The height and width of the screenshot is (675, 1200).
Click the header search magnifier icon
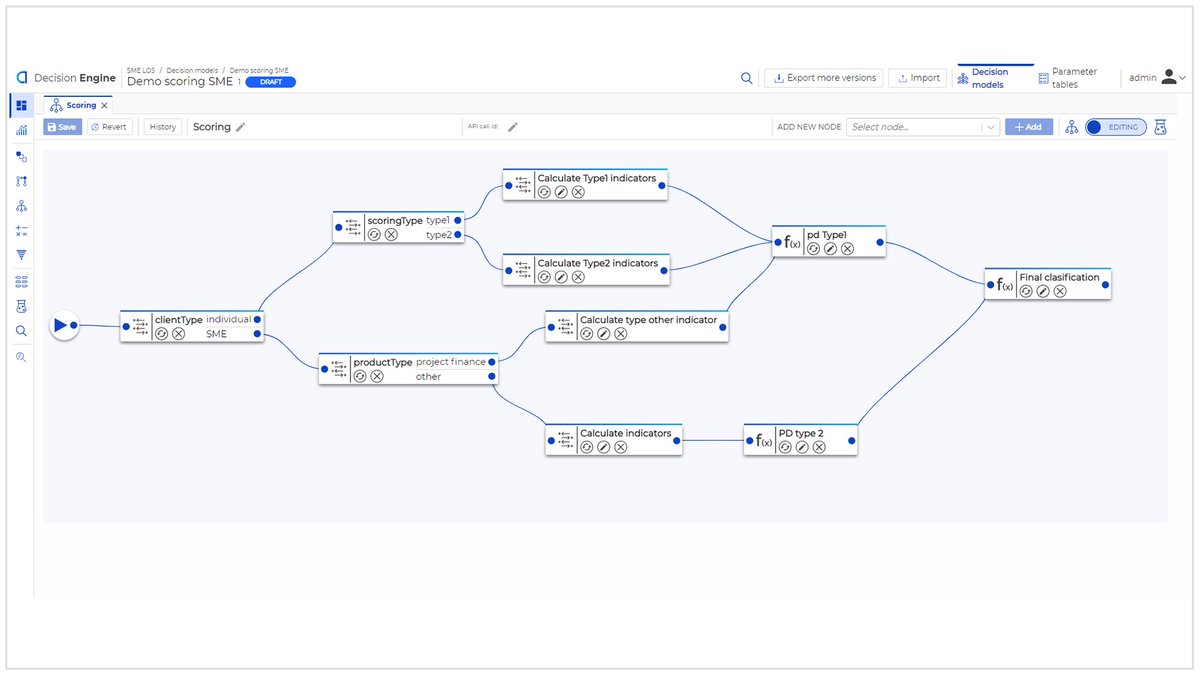pos(746,78)
